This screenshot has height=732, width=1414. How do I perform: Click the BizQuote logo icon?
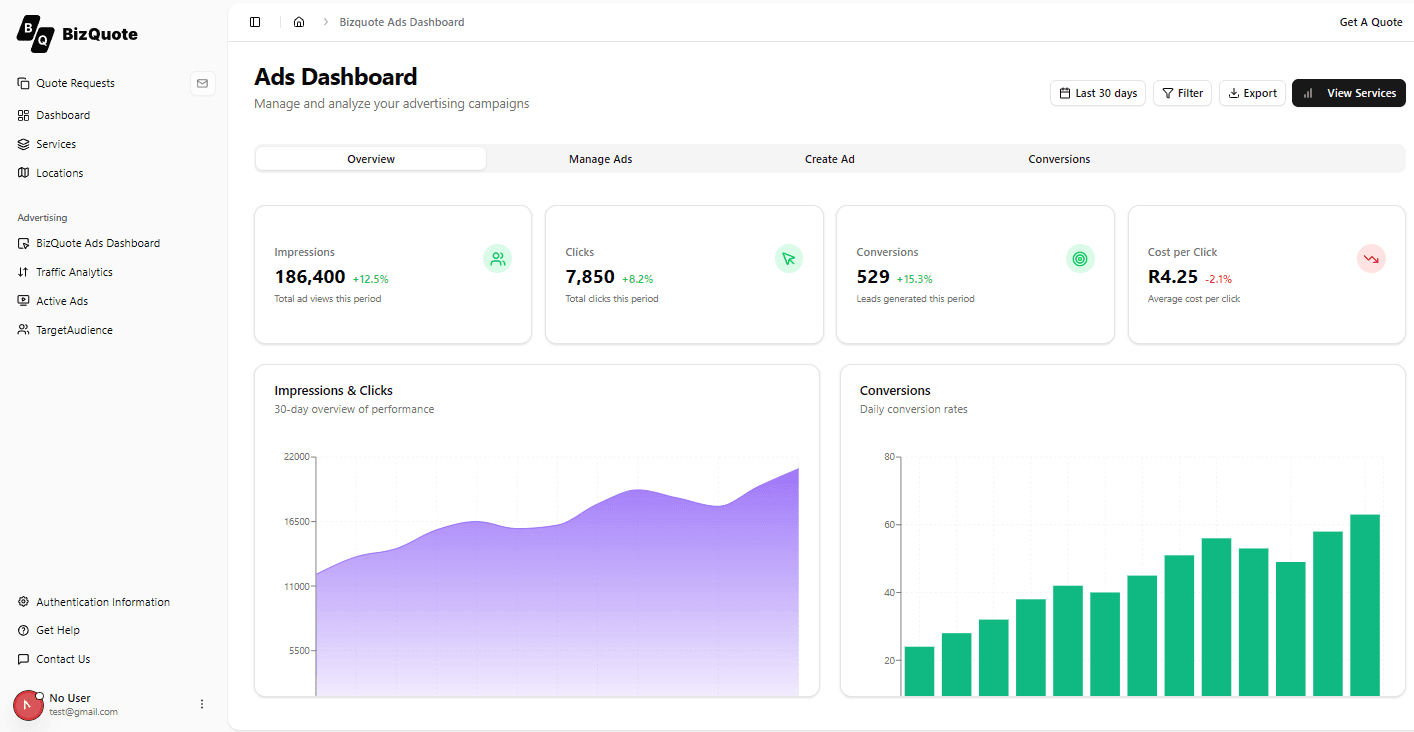click(35, 34)
